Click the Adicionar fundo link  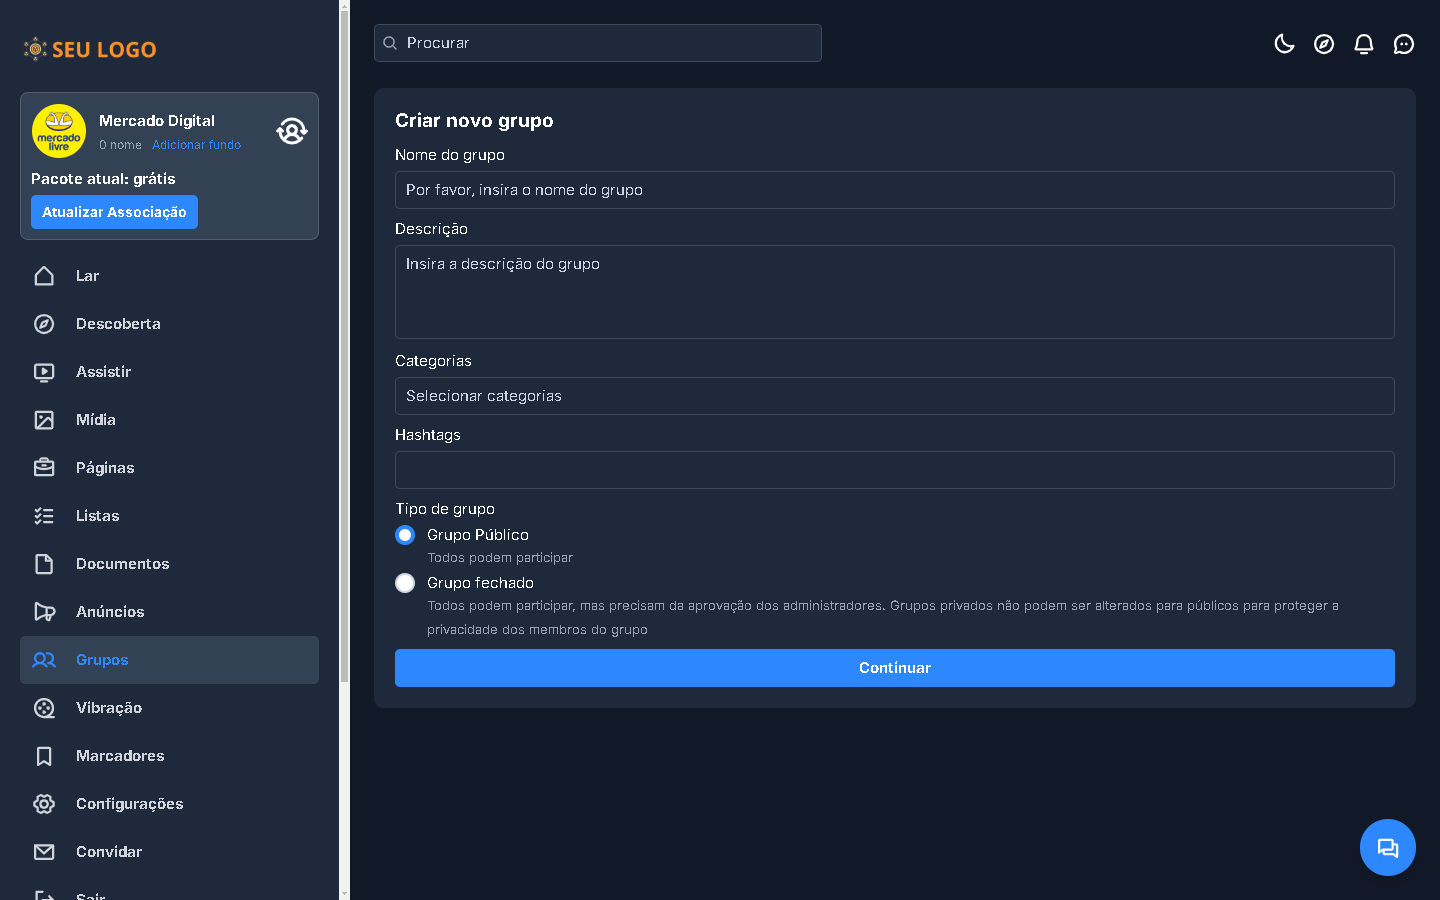pos(196,145)
